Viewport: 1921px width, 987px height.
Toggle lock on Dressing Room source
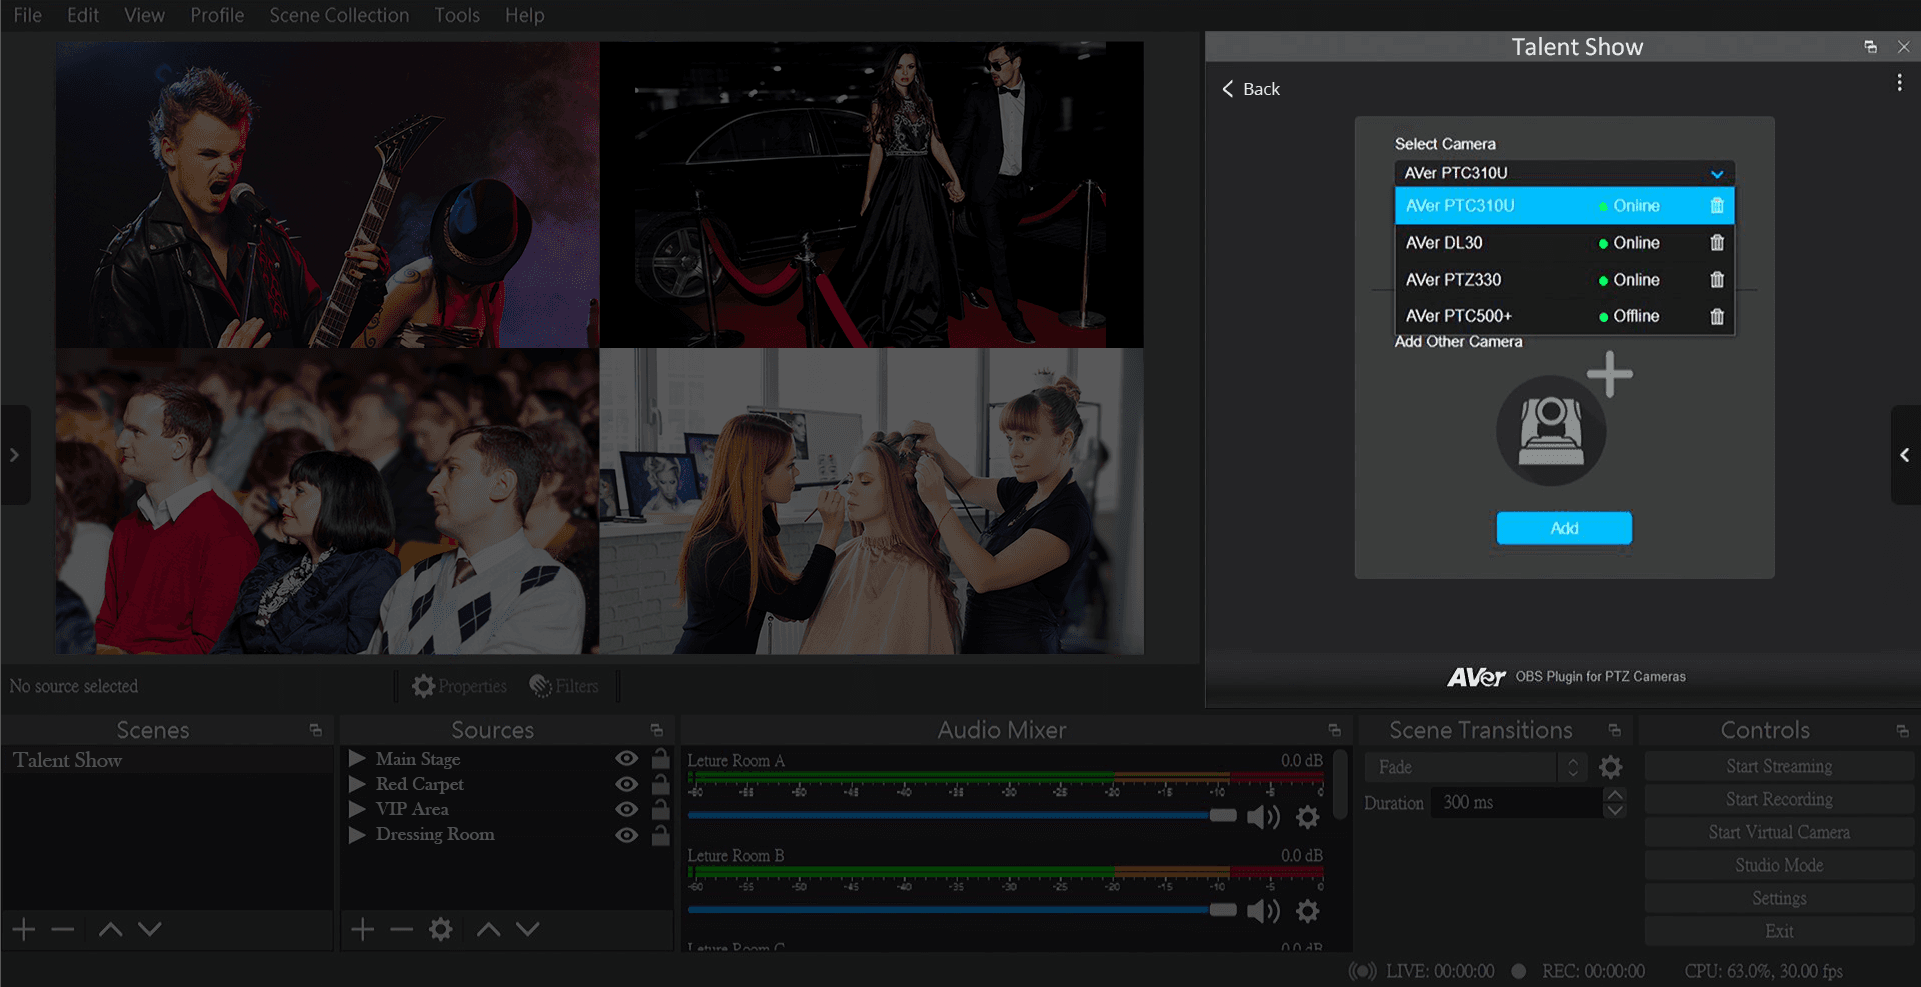661,834
